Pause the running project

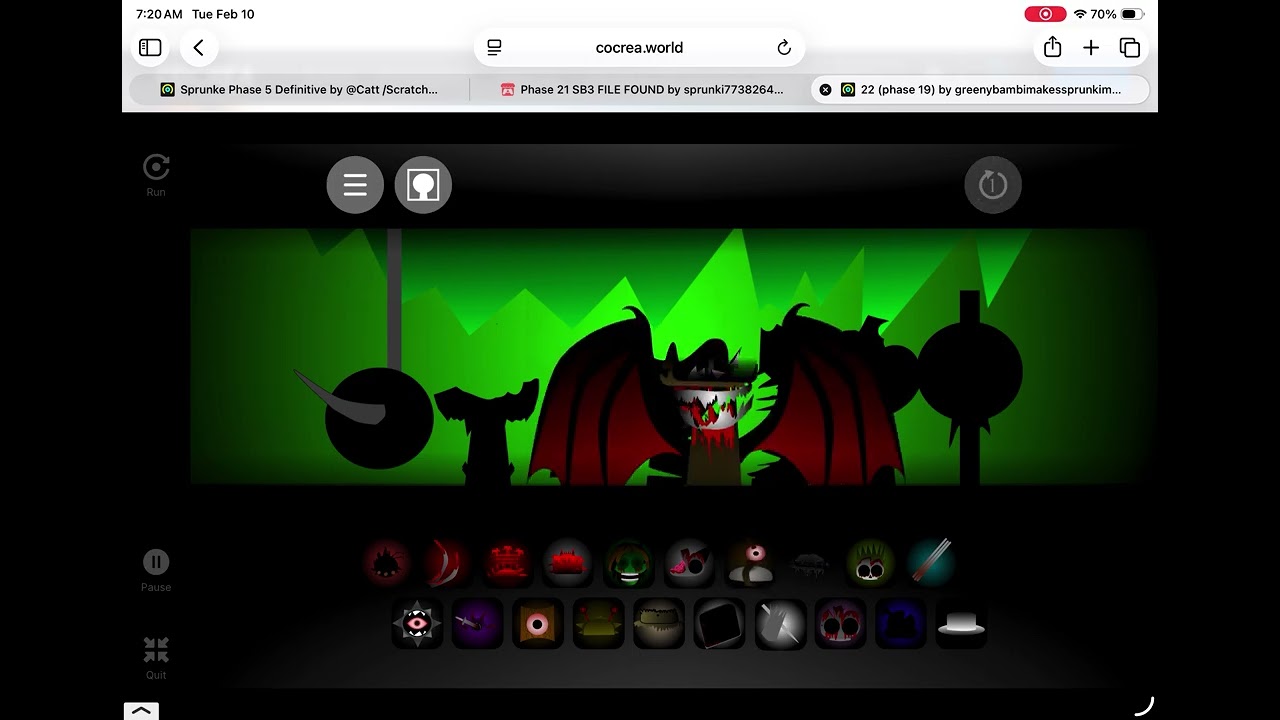(x=156, y=562)
